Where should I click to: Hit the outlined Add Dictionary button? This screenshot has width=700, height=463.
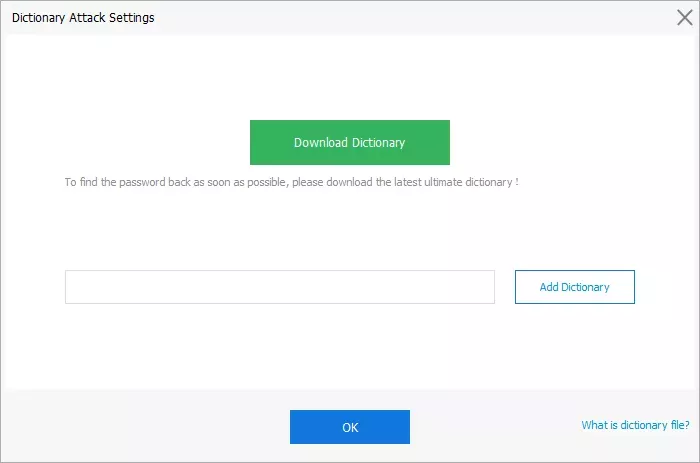pyautogui.click(x=574, y=287)
